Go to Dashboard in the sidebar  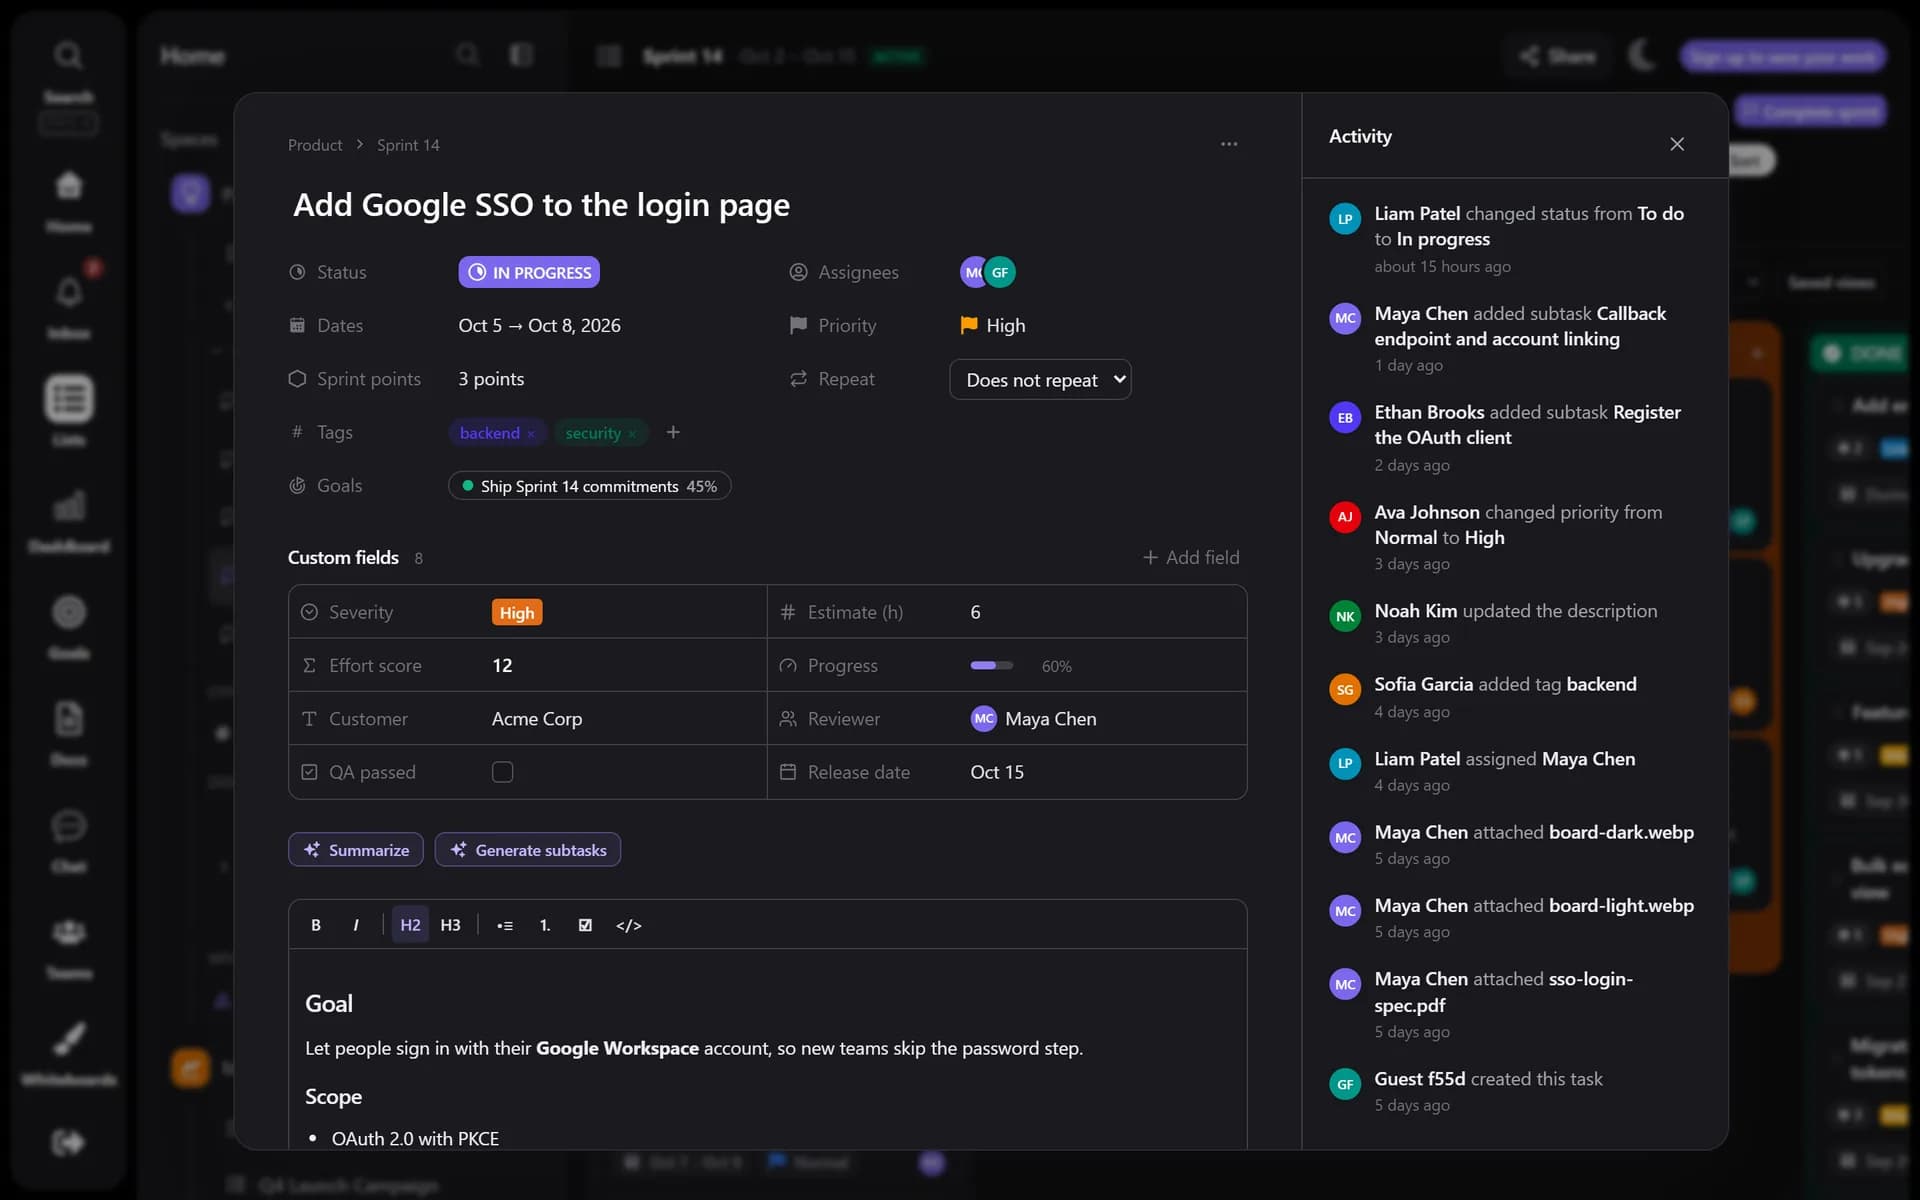[68, 520]
